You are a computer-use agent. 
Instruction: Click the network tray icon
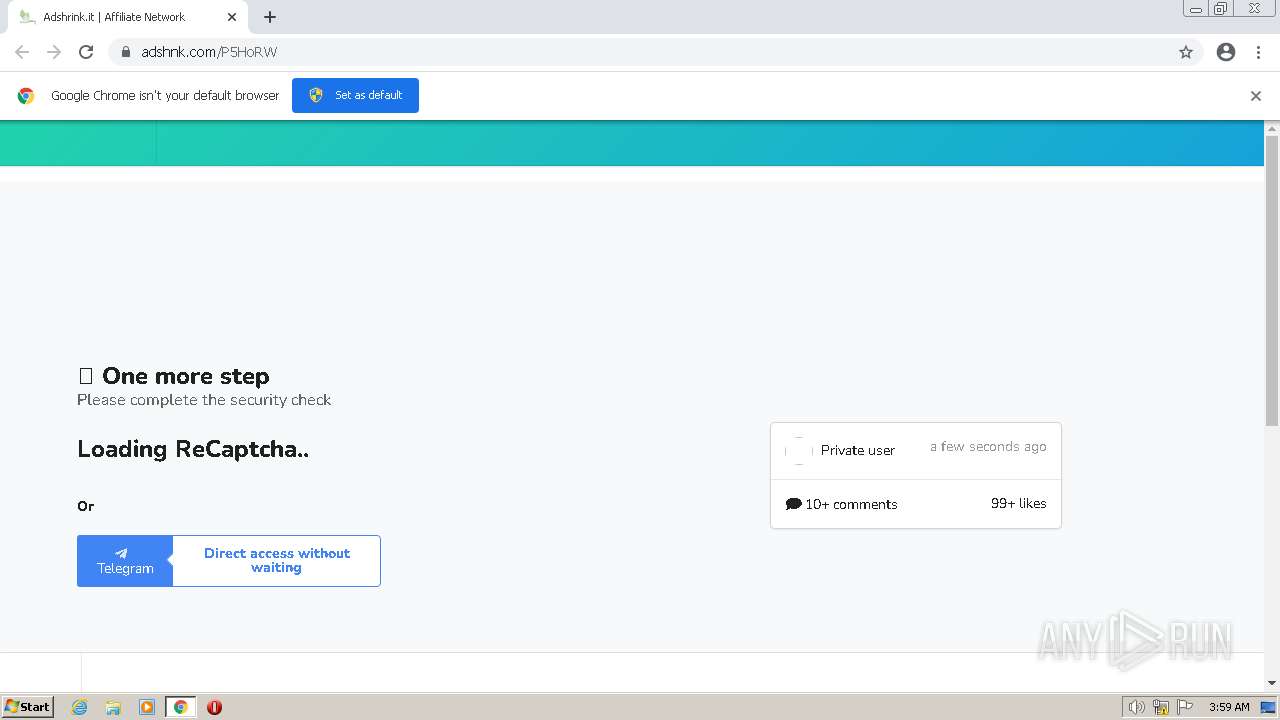[x=1161, y=707]
